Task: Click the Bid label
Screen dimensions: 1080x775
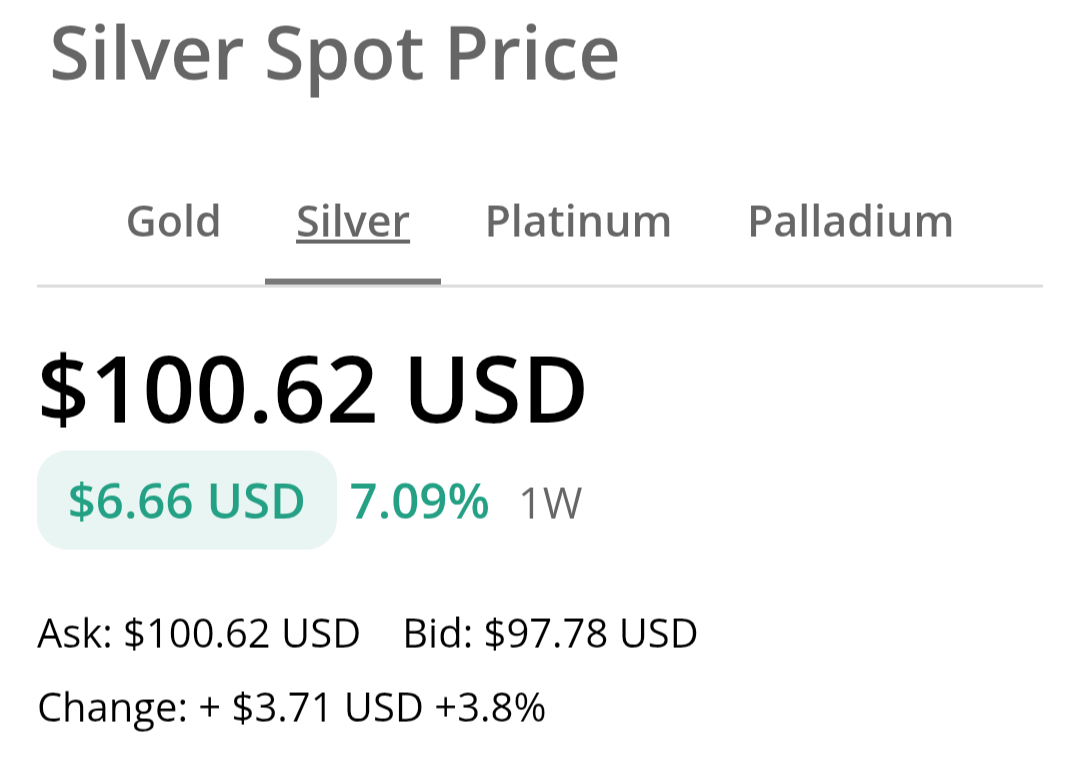Action: point(438,634)
